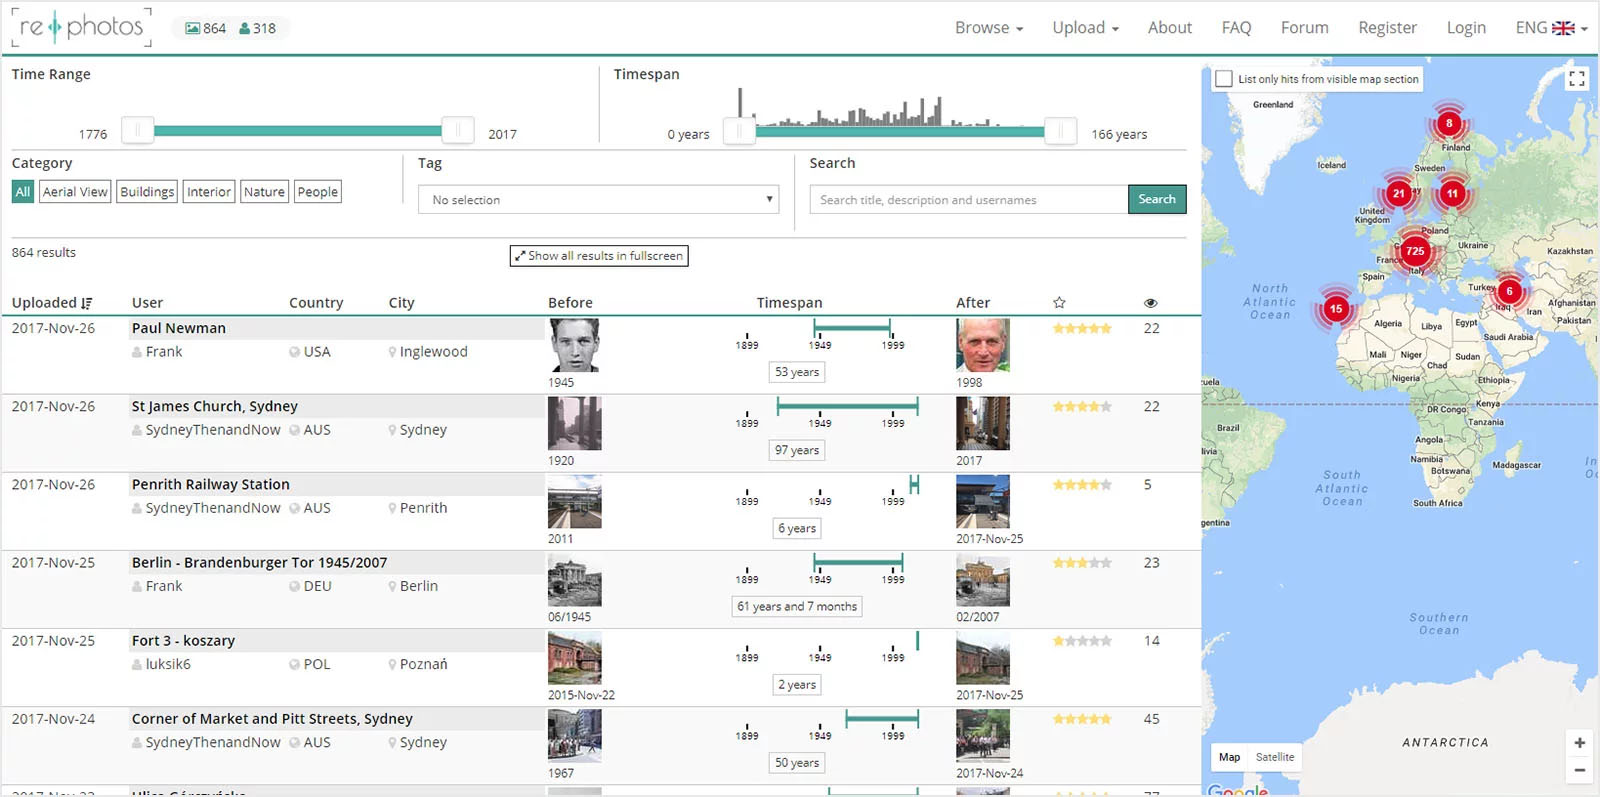Click the re.photos logo
Viewport: 1600px width, 797px height.
coord(82,27)
